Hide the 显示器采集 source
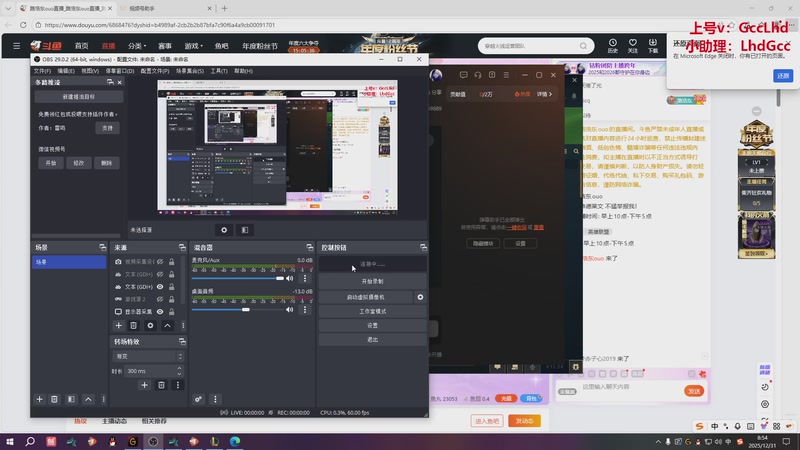The image size is (800, 450). pyautogui.click(x=160, y=312)
